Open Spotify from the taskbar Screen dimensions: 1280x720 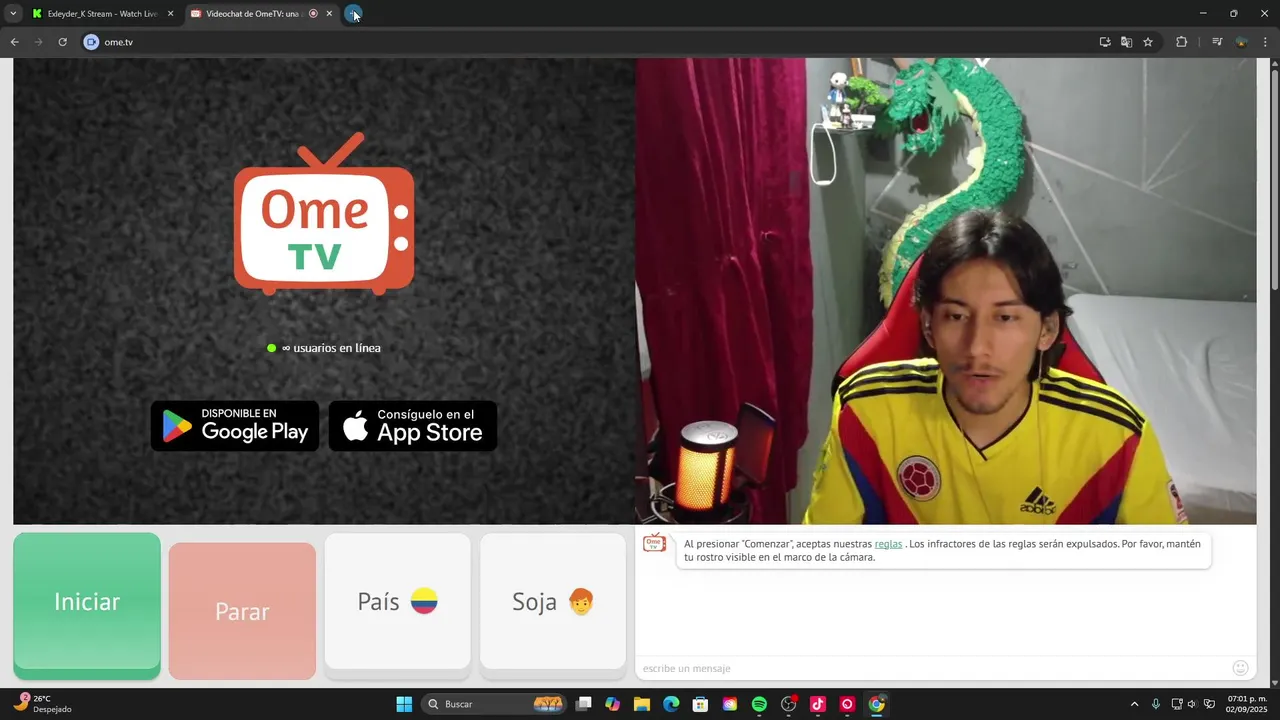click(x=759, y=704)
